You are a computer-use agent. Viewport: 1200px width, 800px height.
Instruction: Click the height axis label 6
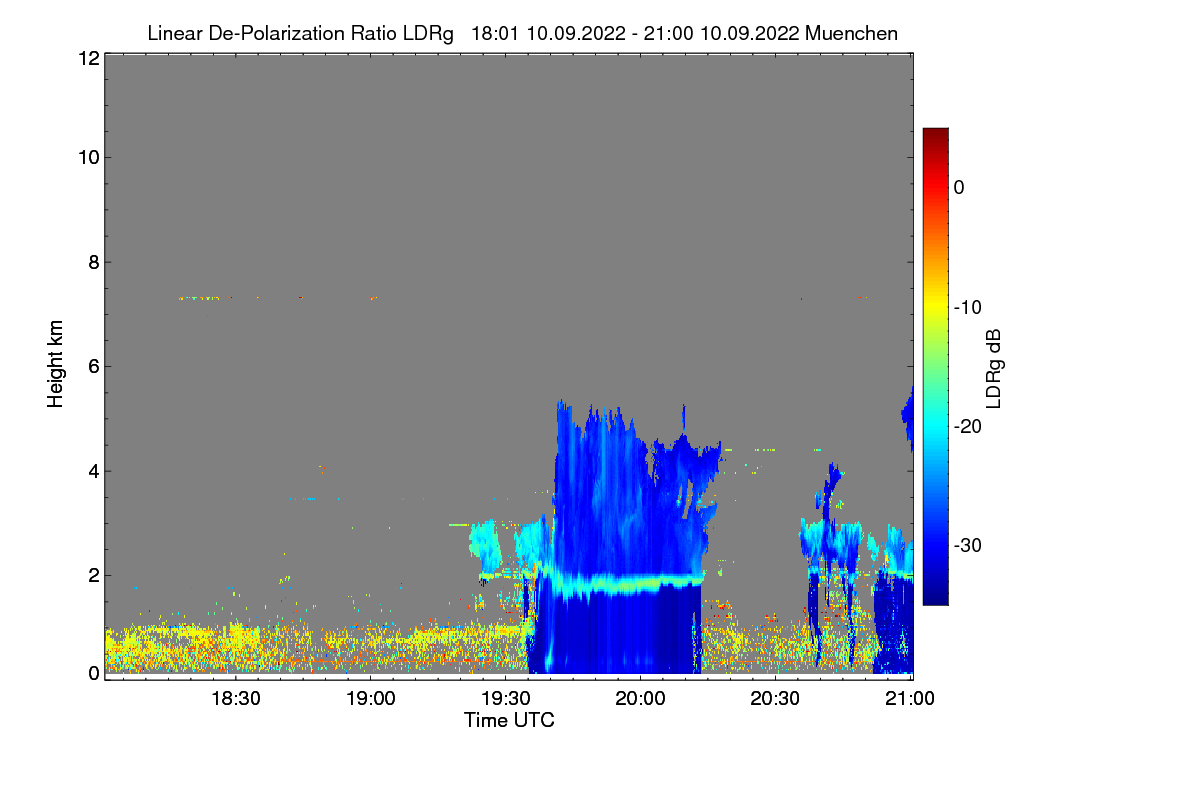click(92, 366)
